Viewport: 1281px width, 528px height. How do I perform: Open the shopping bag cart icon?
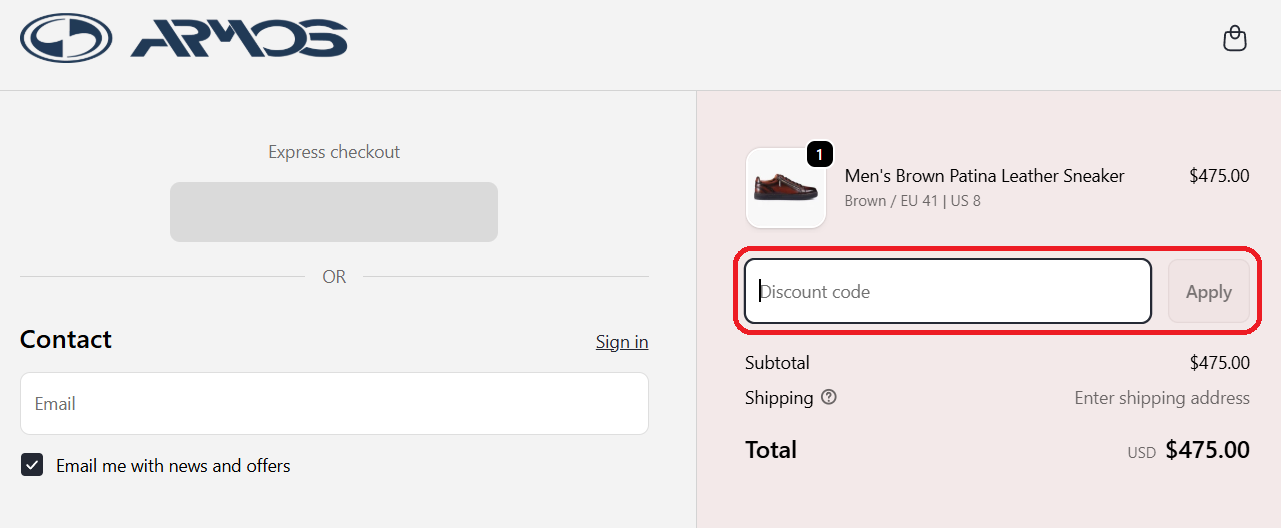(x=1235, y=39)
